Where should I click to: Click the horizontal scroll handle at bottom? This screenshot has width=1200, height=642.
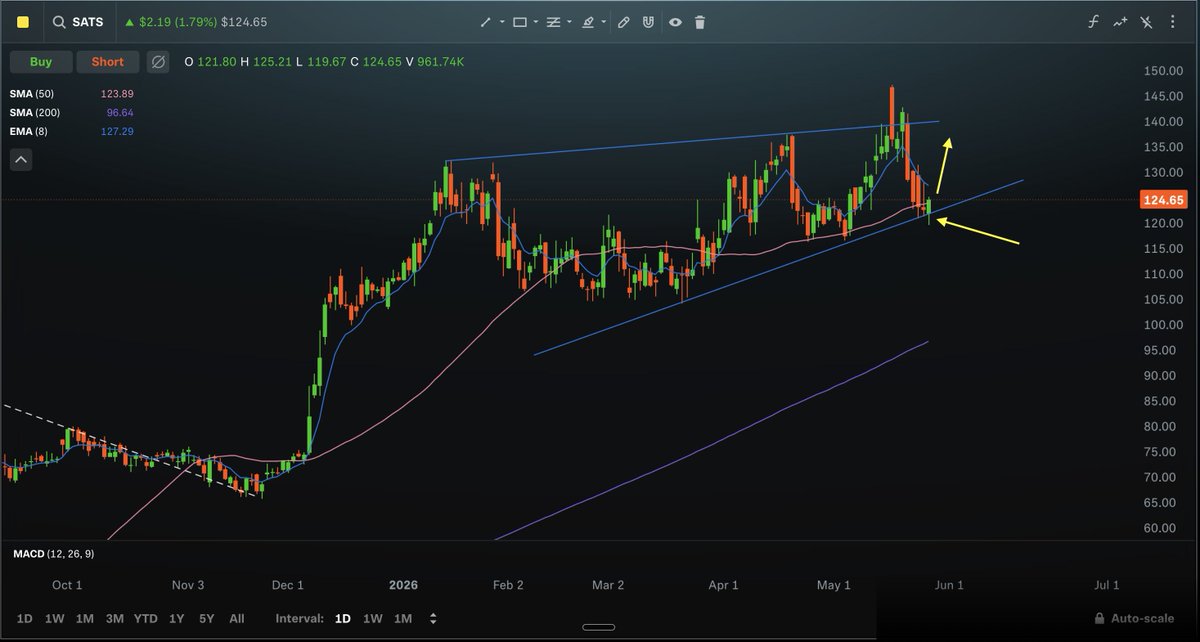coord(600,629)
